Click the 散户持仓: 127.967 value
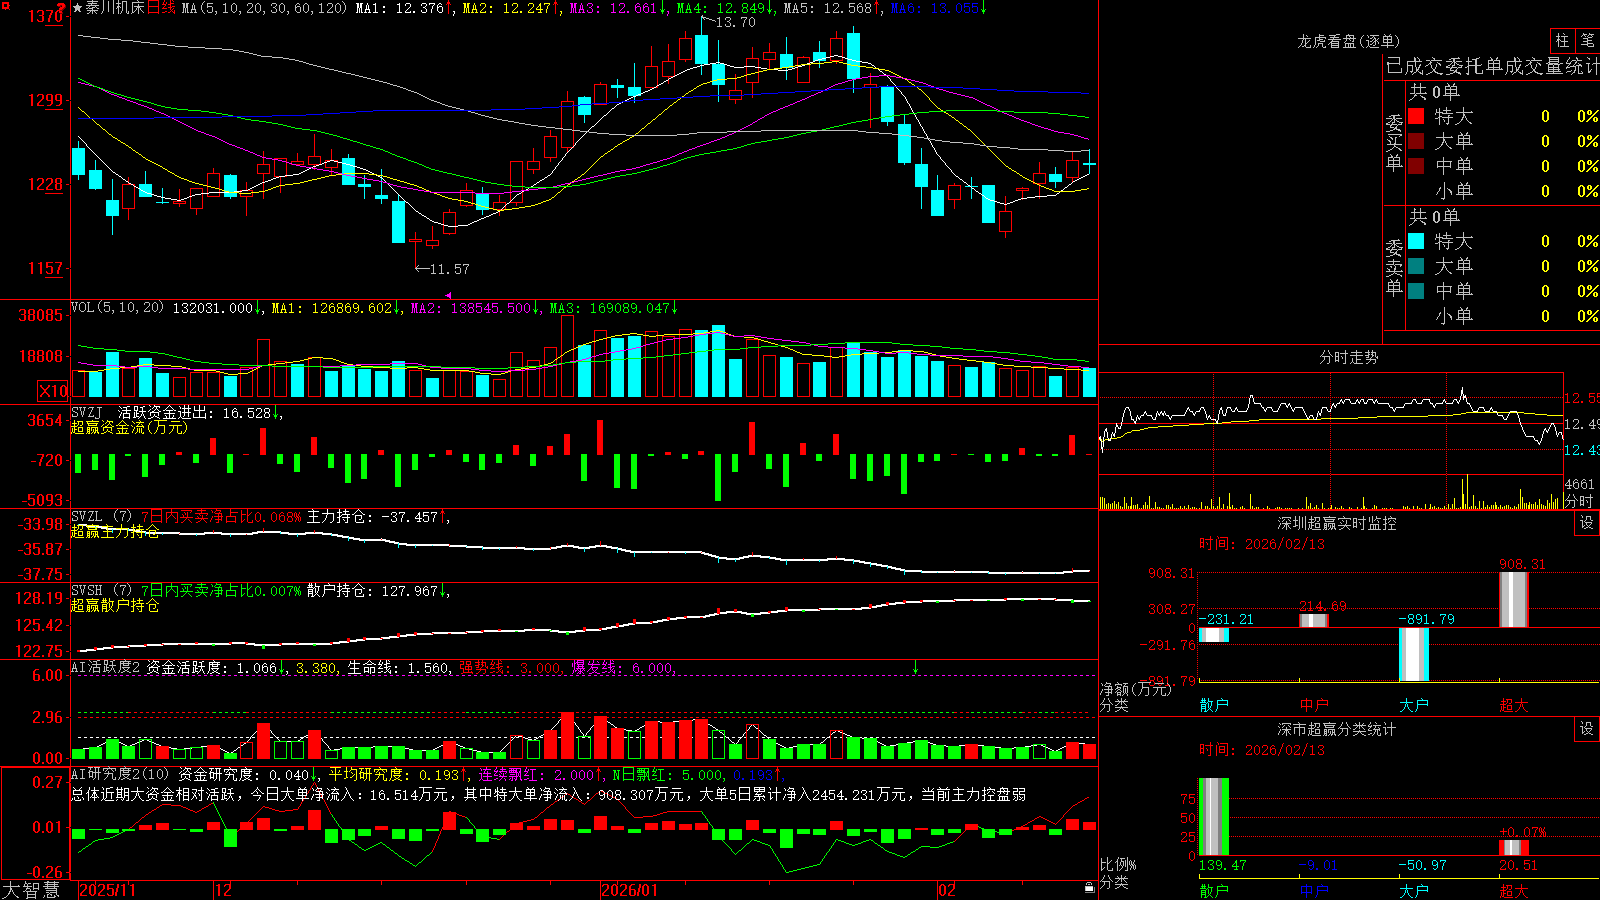The width and height of the screenshot is (1600, 900). (x=372, y=591)
